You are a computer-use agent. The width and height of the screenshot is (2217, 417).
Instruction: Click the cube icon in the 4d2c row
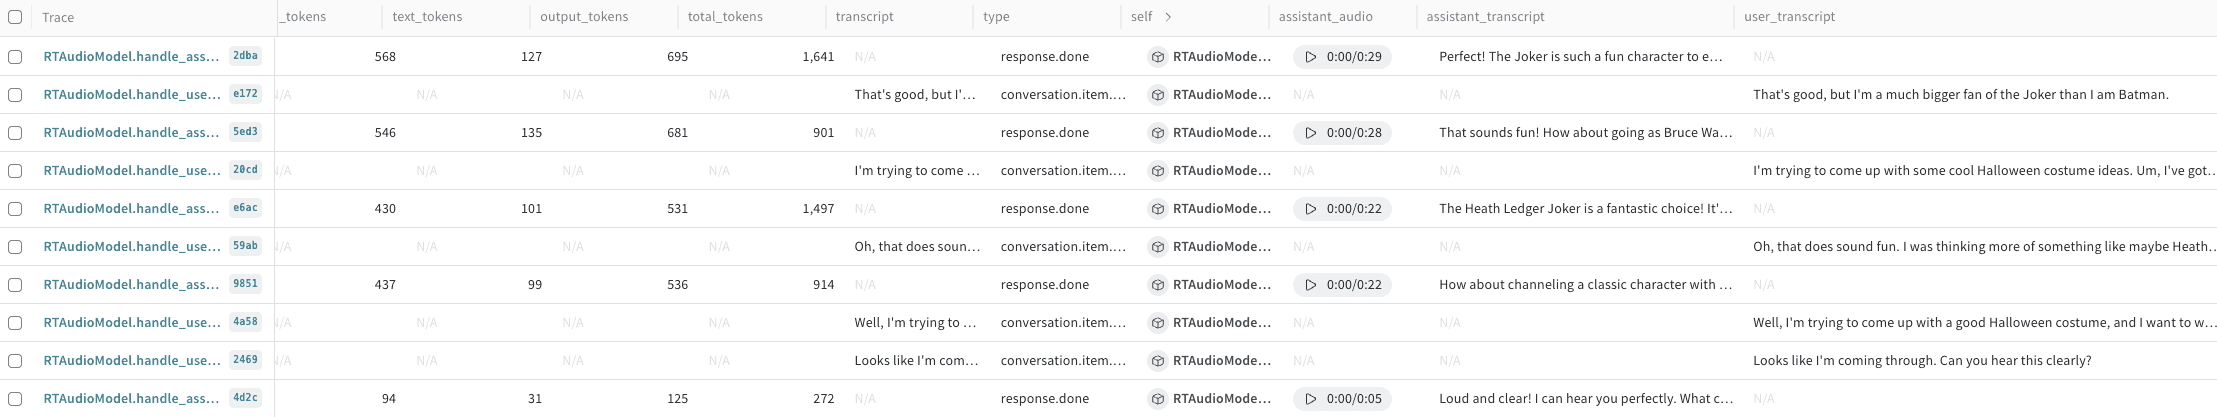(x=1157, y=399)
